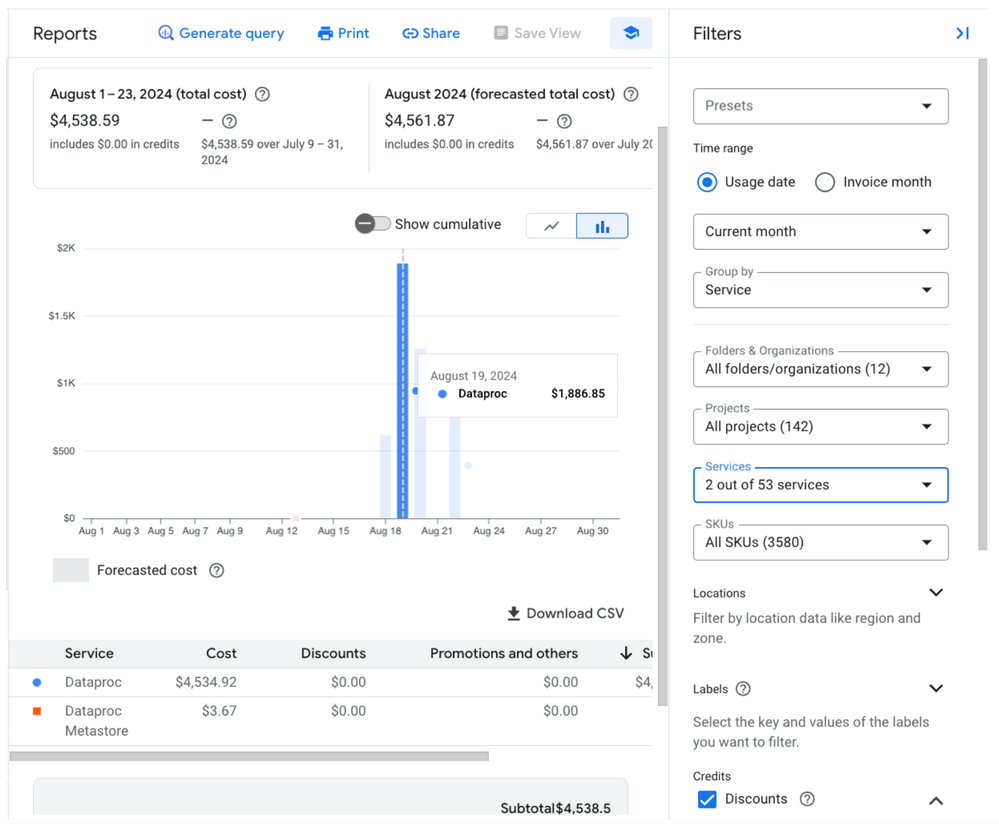Viewport: 999px width, 824px height.
Task: Expand the Labels filter section
Action: pyautogui.click(x=936, y=688)
